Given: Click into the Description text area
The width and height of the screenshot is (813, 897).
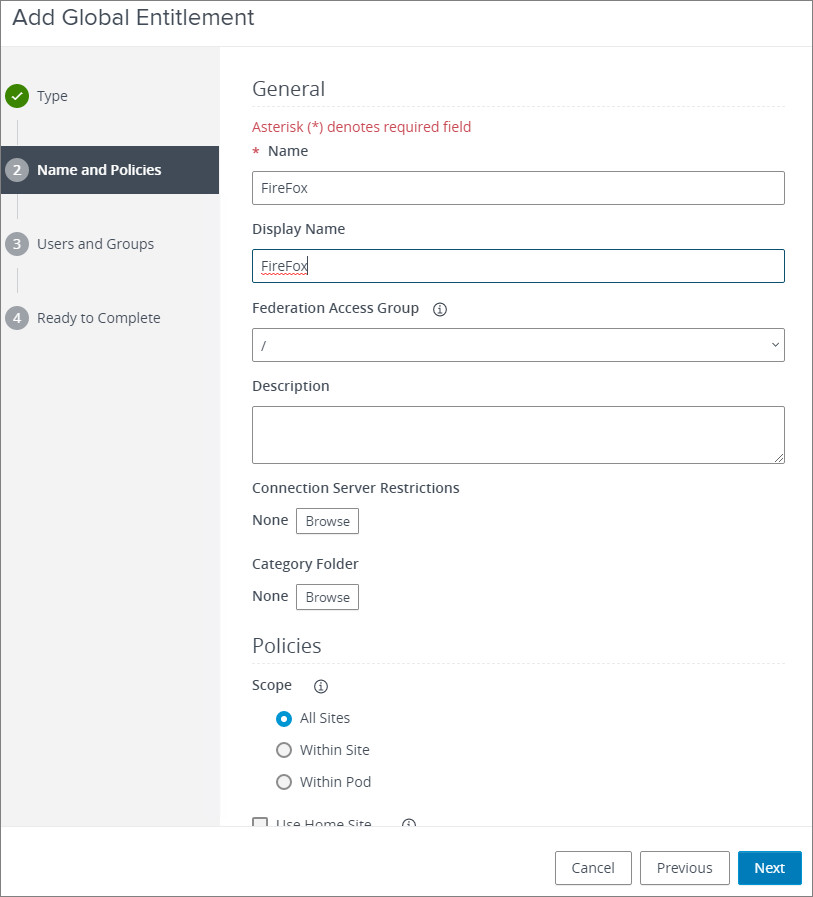Looking at the screenshot, I should [518, 435].
